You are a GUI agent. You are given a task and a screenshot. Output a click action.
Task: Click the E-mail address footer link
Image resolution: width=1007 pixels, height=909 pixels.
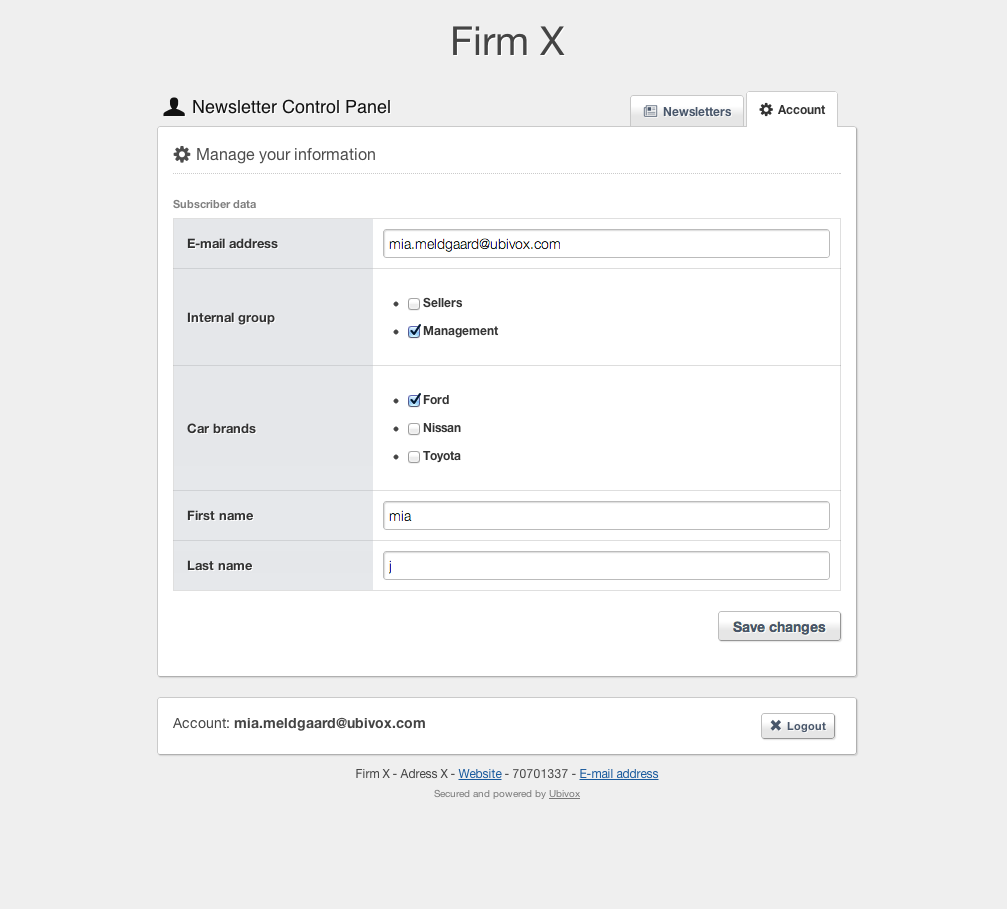(618, 773)
